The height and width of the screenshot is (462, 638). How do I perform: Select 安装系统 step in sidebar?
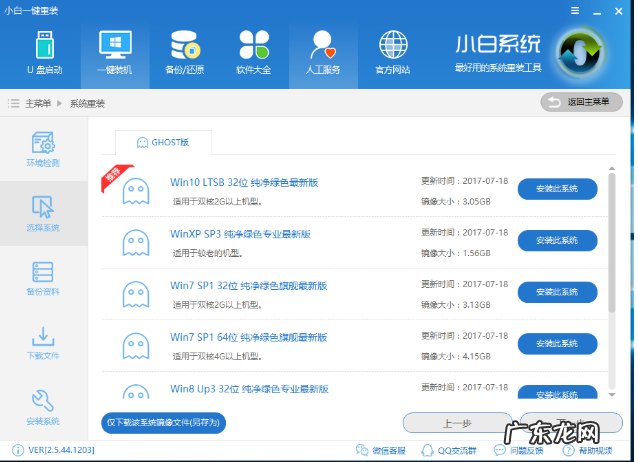43,408
